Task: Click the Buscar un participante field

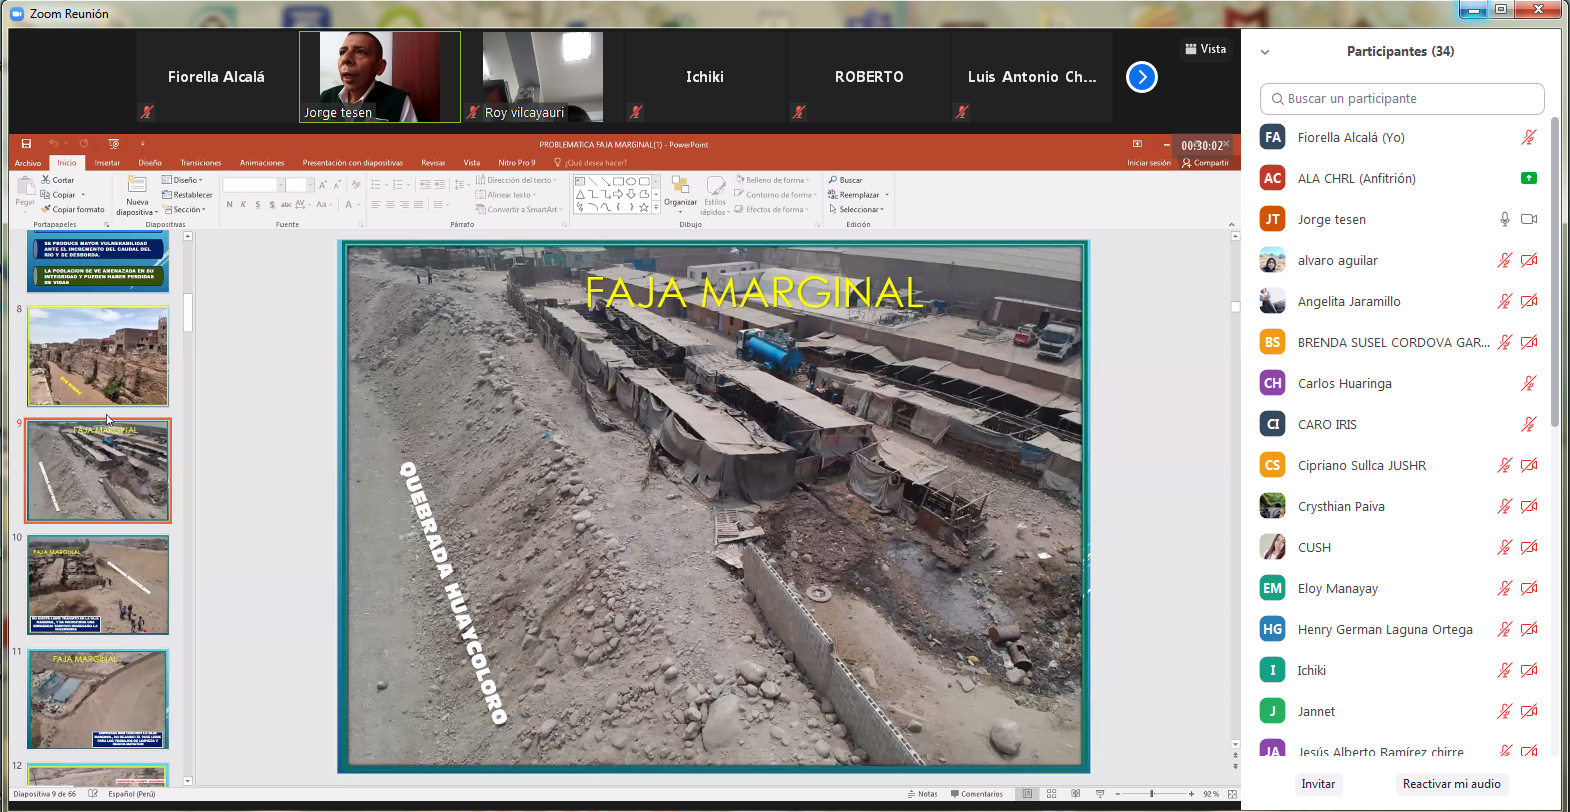Action: point(1402,99)
